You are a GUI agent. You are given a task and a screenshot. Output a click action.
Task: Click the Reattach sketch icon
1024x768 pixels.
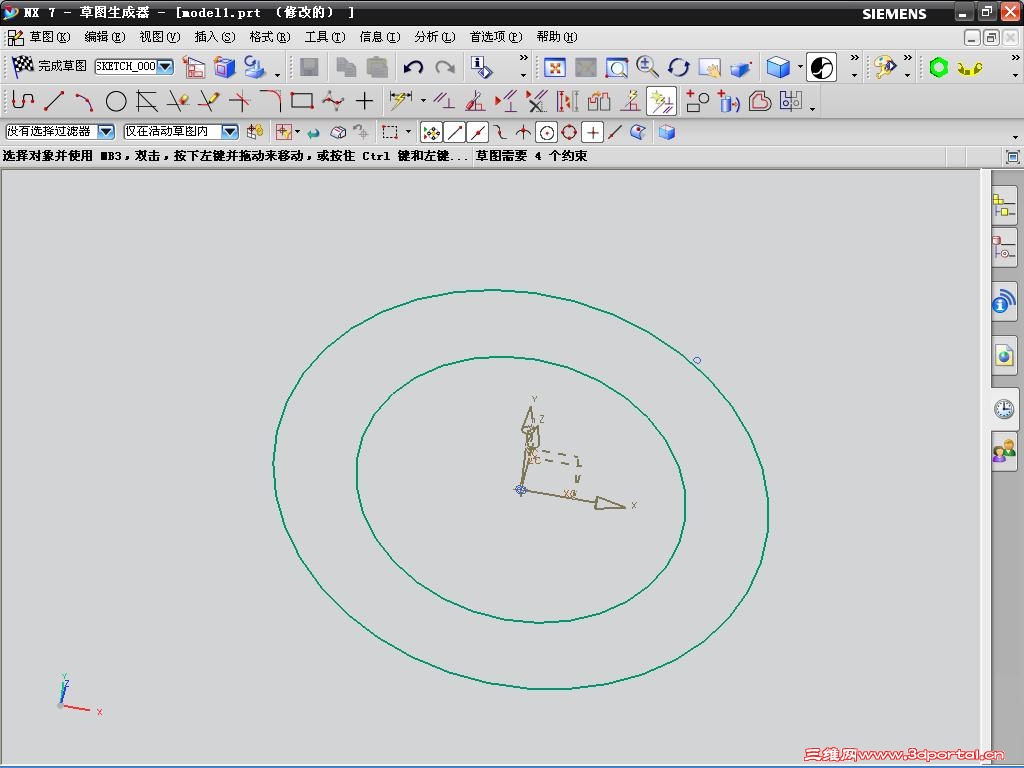[224, 67]
